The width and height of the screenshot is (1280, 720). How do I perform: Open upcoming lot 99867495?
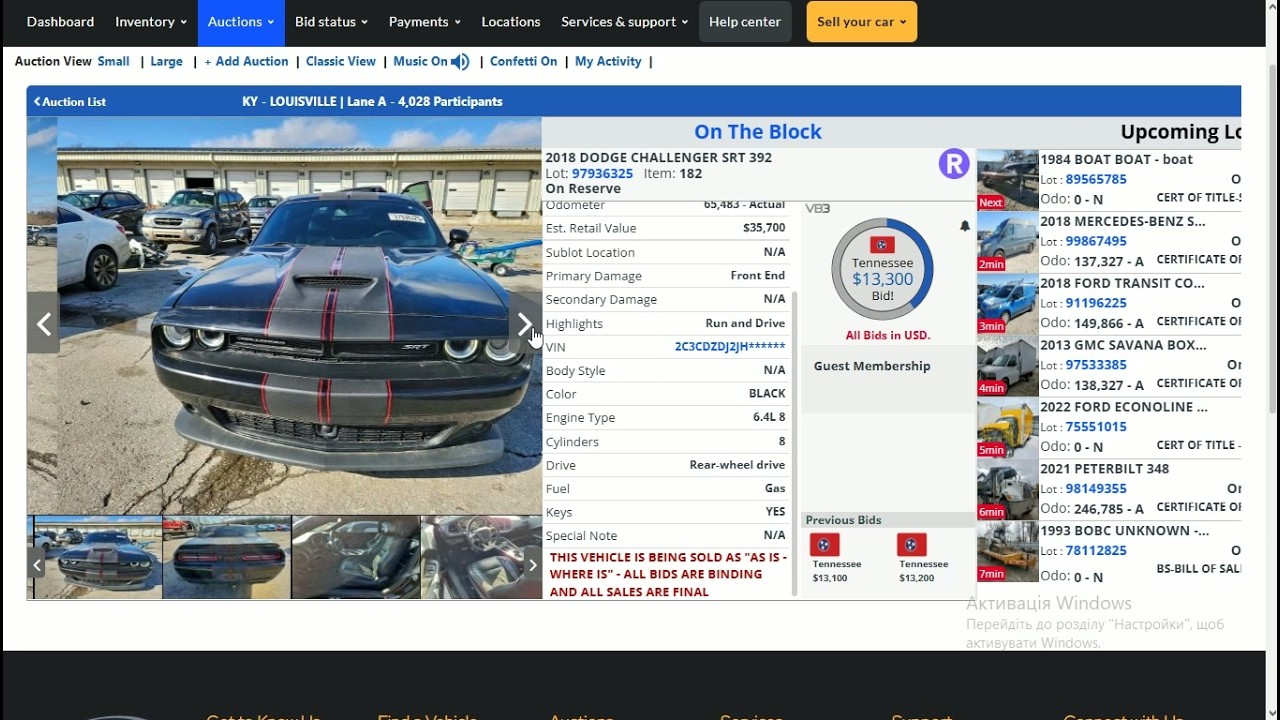point(1096,241)
